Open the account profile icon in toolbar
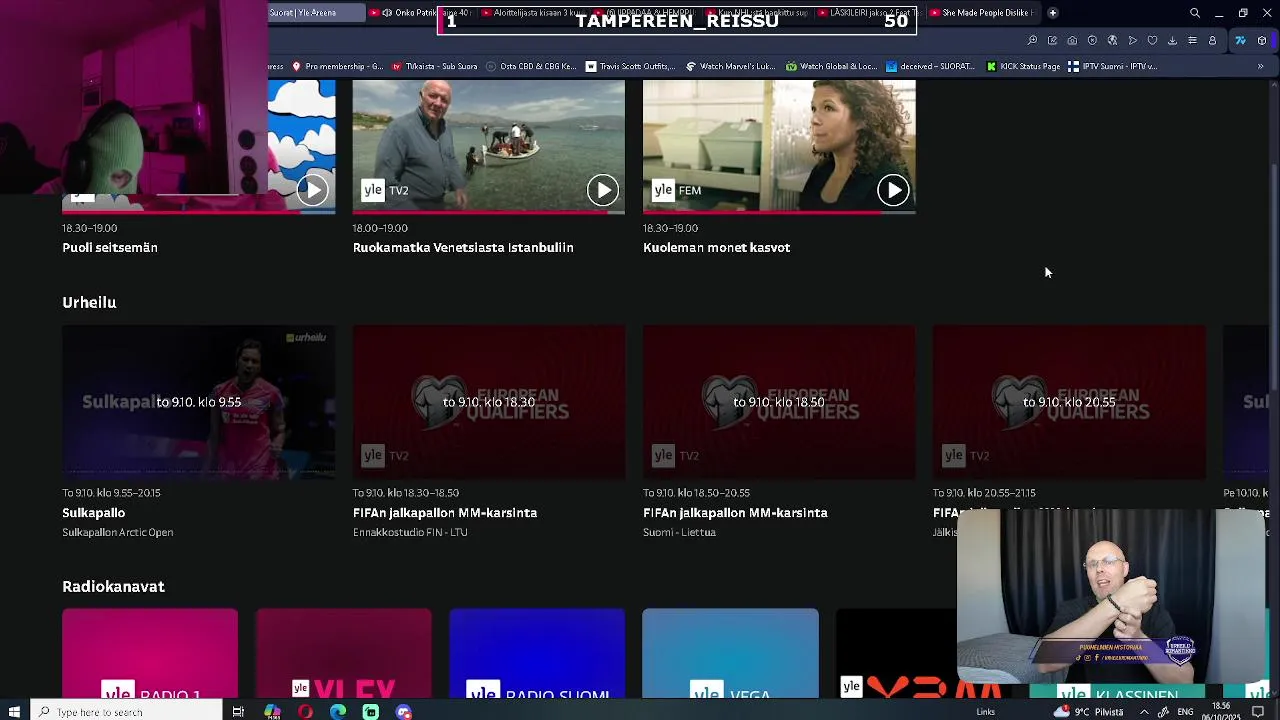 pos(1212,40)
